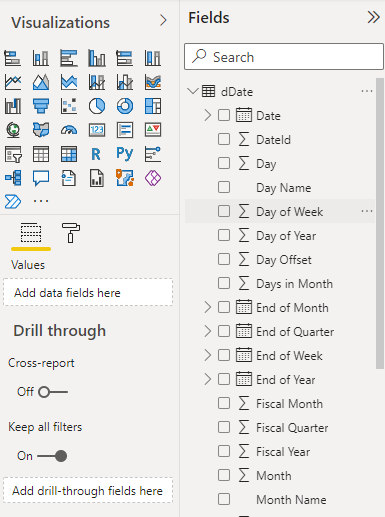Select the Q&A speech bubble visual
The height and width of the screenshot is (517, 385).
click(x=41, y=178)
